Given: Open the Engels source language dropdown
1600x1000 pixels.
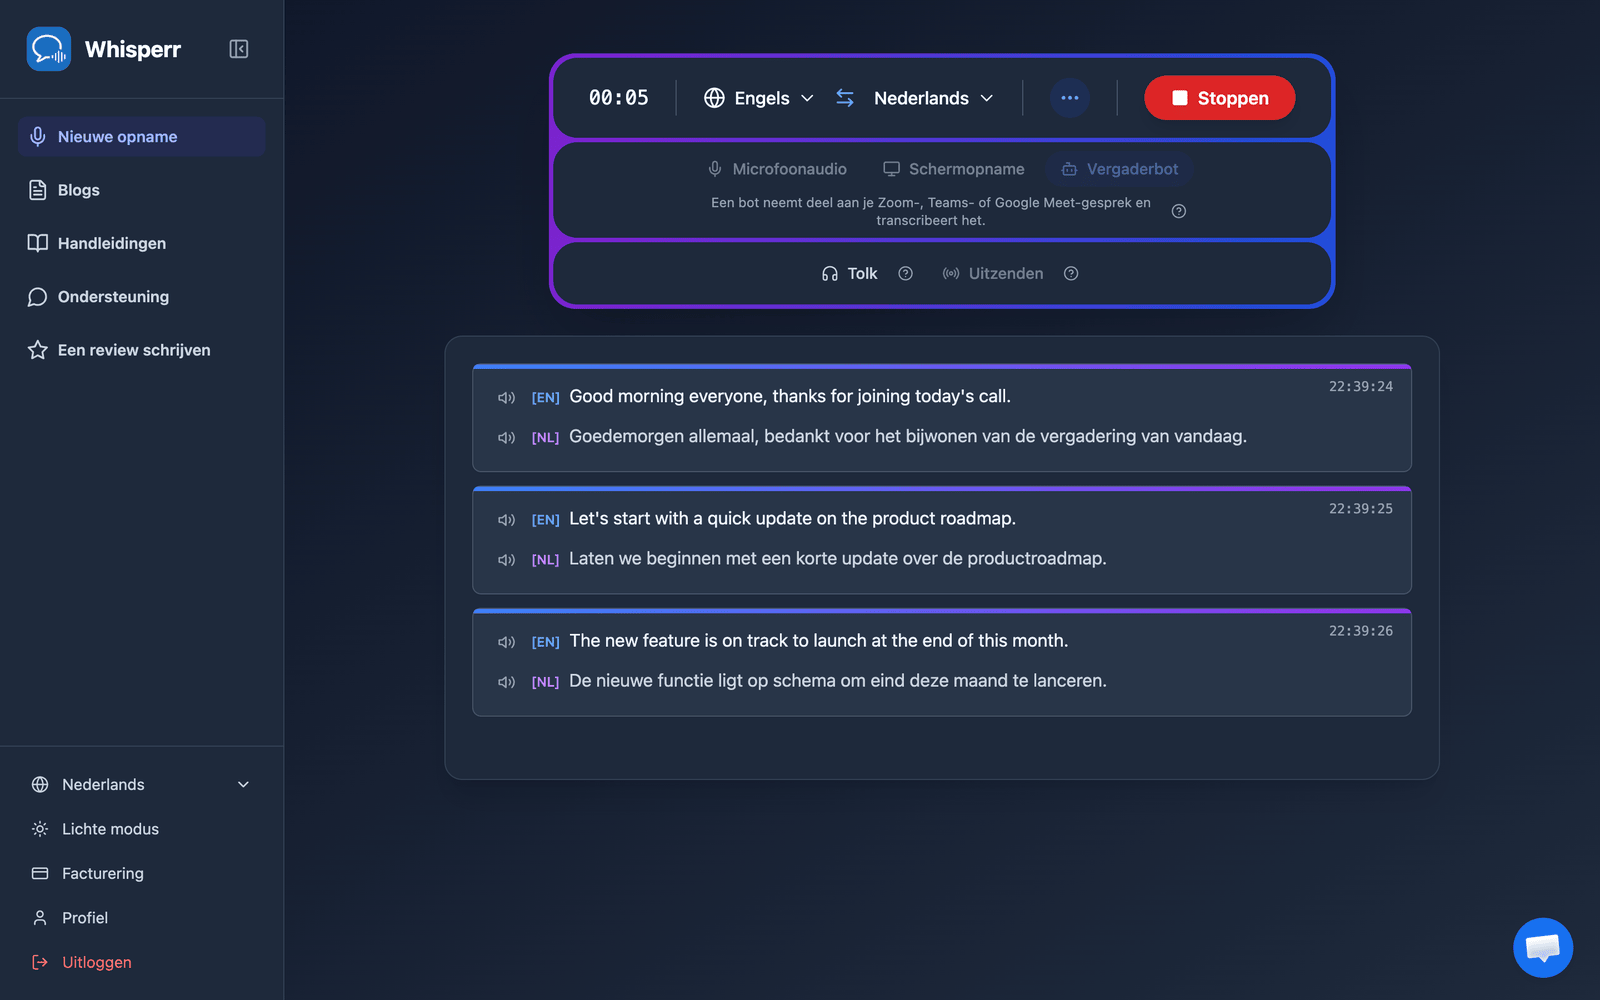Looking at the screenshot, I should tap(759, 98).
